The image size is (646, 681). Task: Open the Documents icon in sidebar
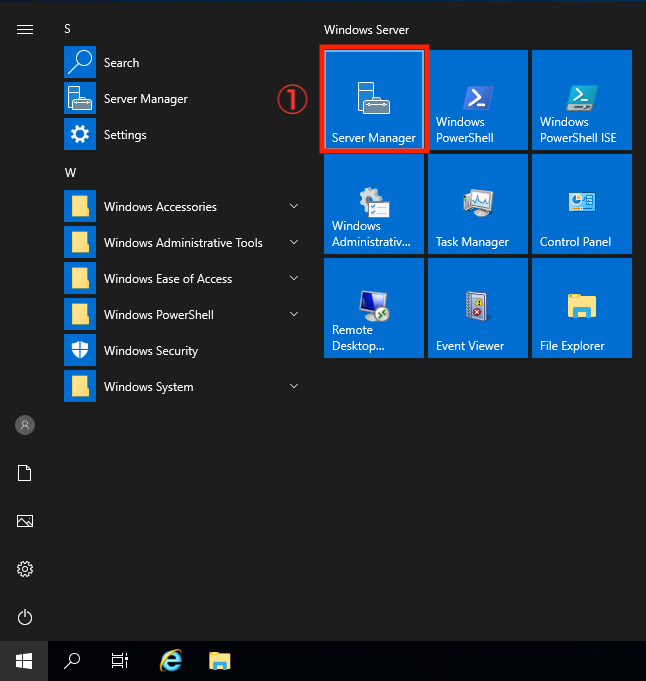coord(25,473)
